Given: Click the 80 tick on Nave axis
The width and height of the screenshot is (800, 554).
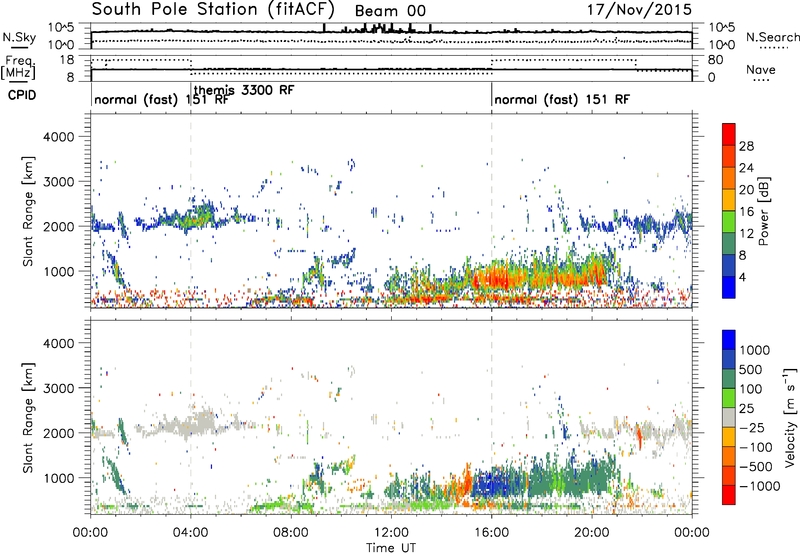Looking at the screenshot, I should click(715, 60).
